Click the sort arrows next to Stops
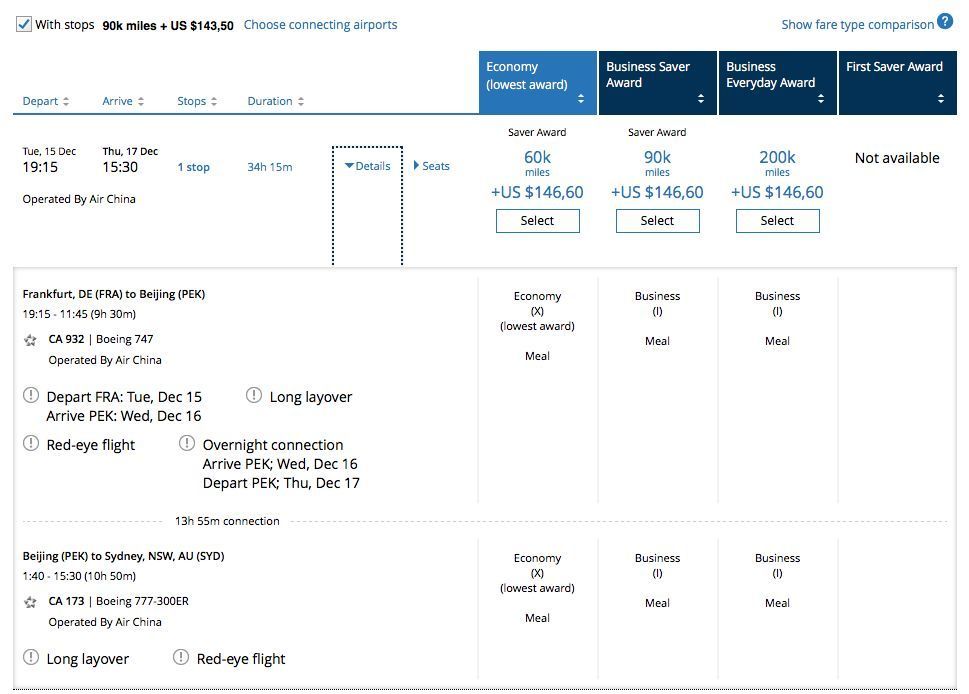 pyautogui.click(x=214, y=101)
